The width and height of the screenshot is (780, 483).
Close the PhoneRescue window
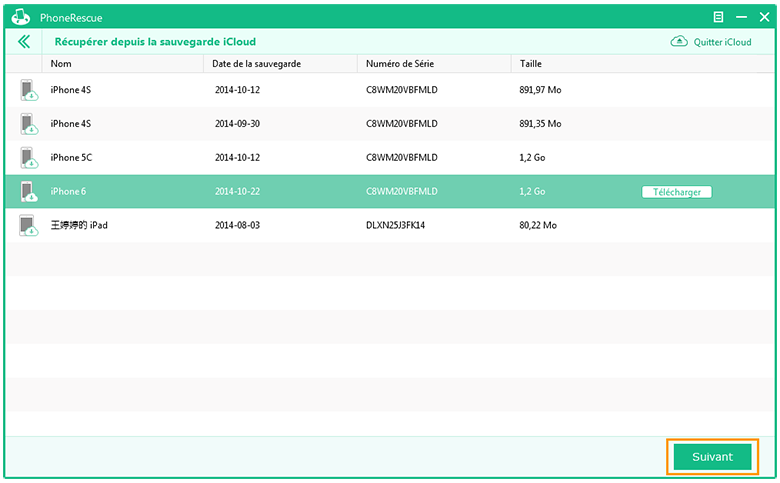[765, 17]
